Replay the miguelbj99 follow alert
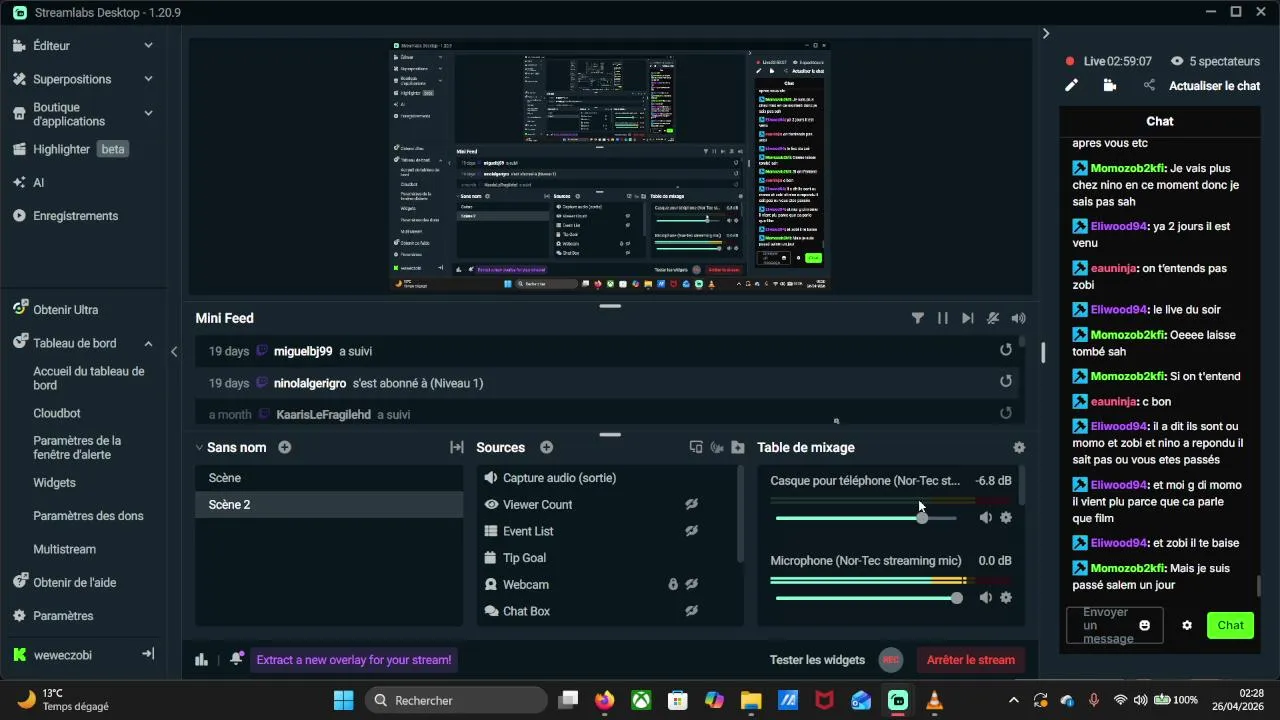Viewport: 1280px width, 720px height. [x=1006, y=350]
